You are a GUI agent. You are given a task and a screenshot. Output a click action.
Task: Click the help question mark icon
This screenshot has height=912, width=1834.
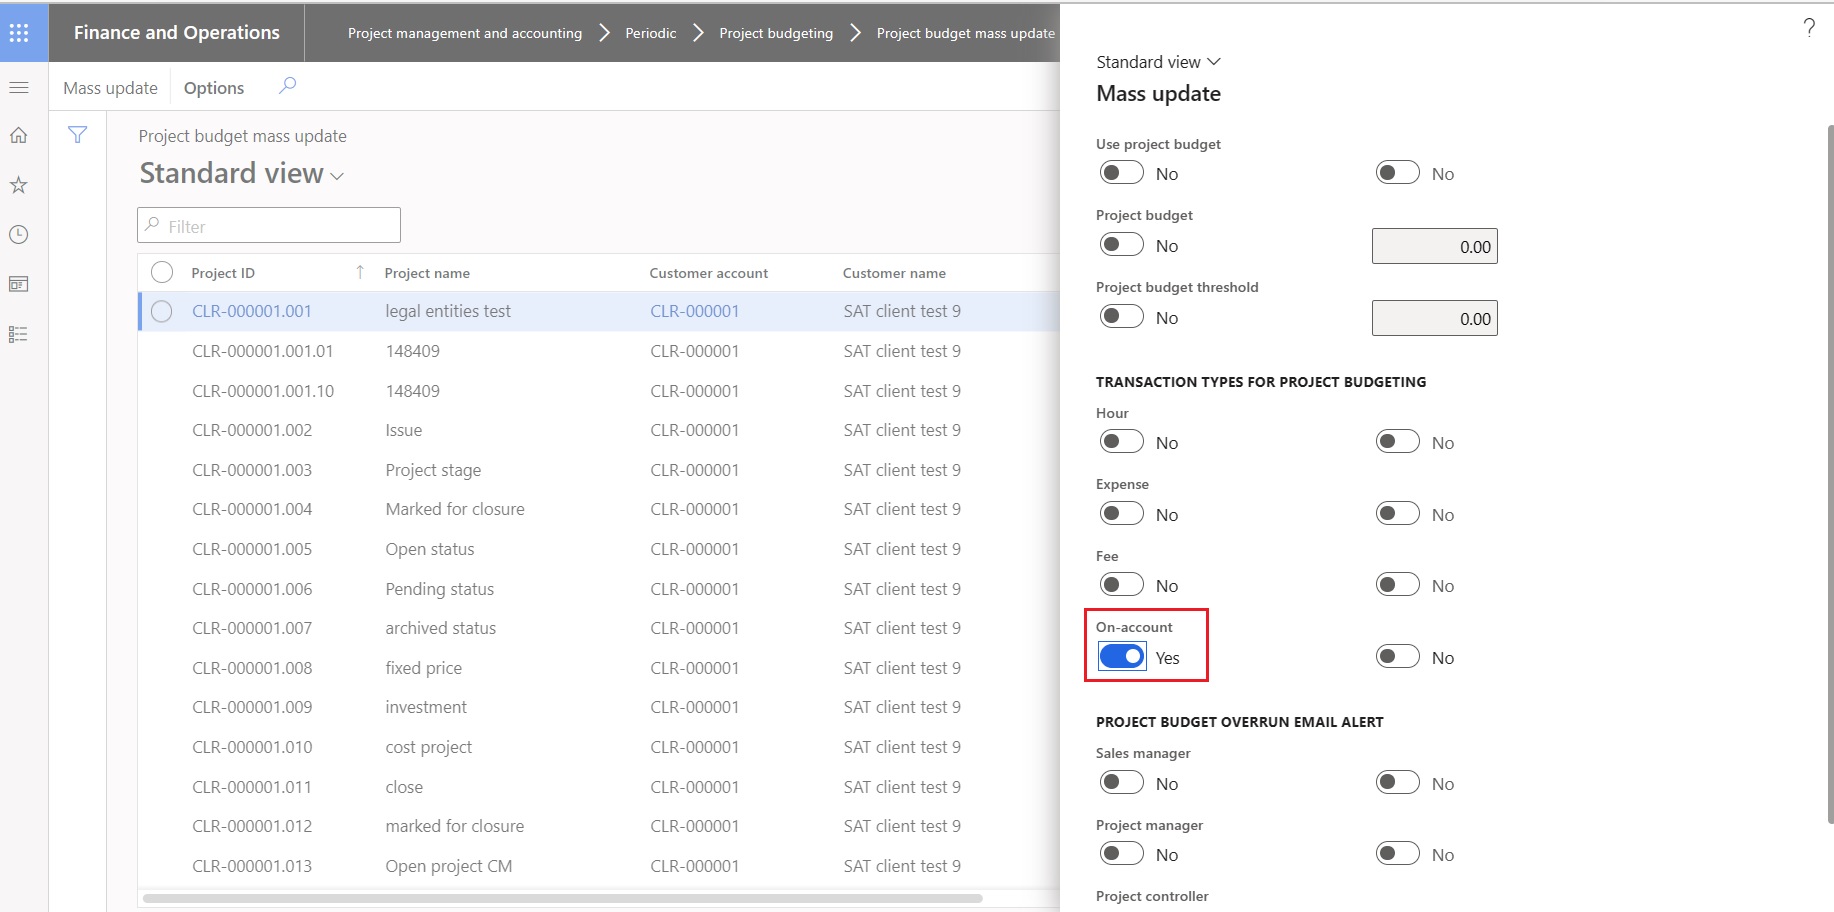[1809, 28]
